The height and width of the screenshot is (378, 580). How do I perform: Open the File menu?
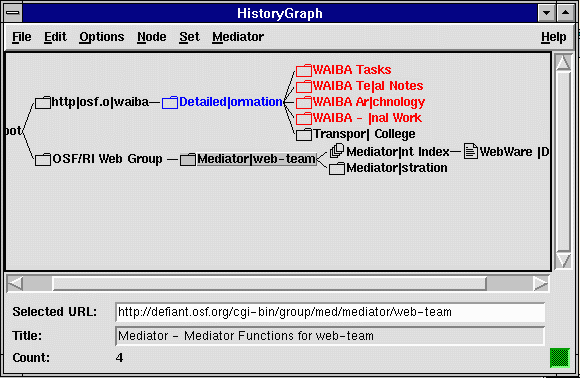pos(21,37)
